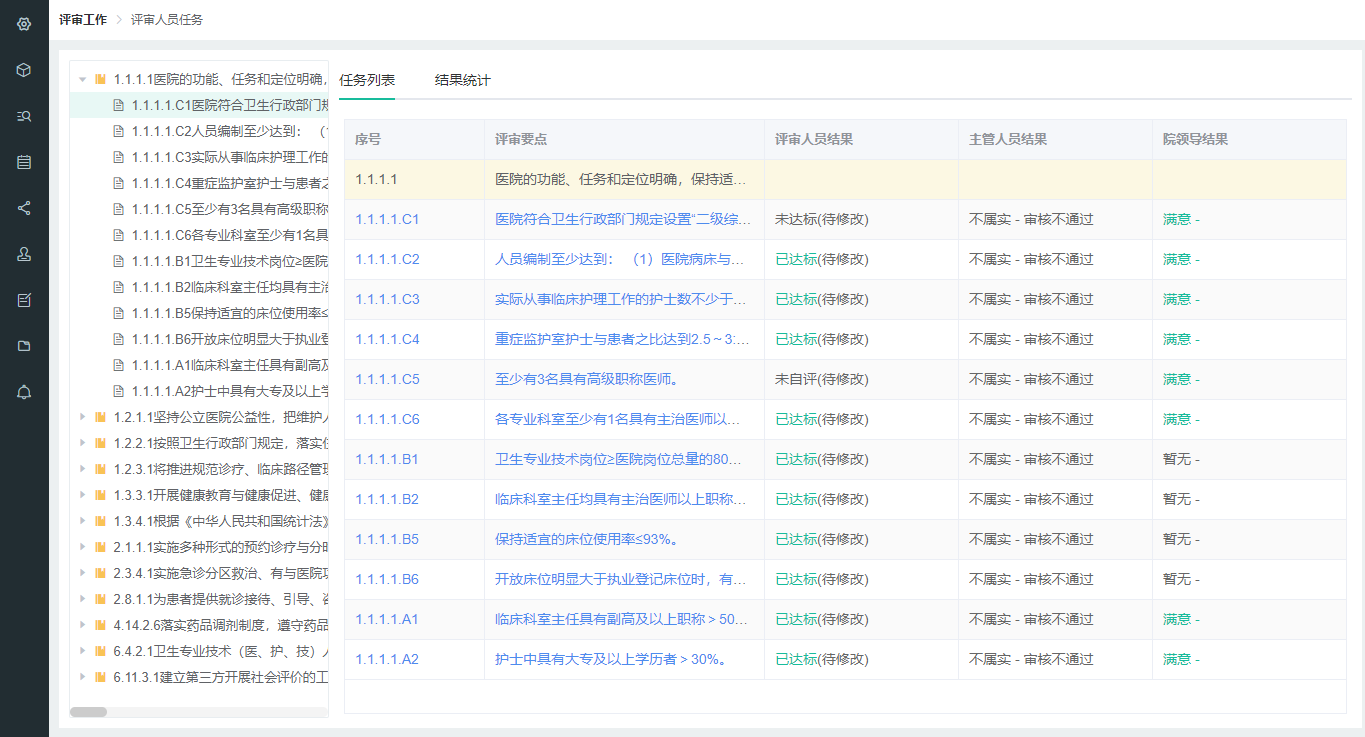
Task: Click 满意 - in the 1.1.1.1.A1 row
Action: coord(1181,619)
